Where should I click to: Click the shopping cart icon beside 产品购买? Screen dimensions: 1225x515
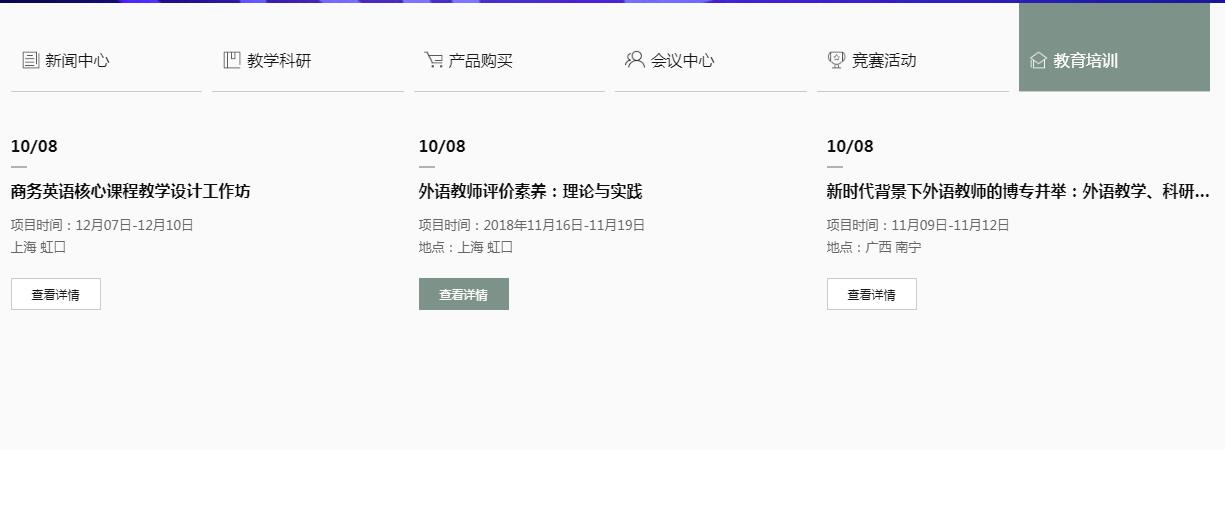point(434,60)
